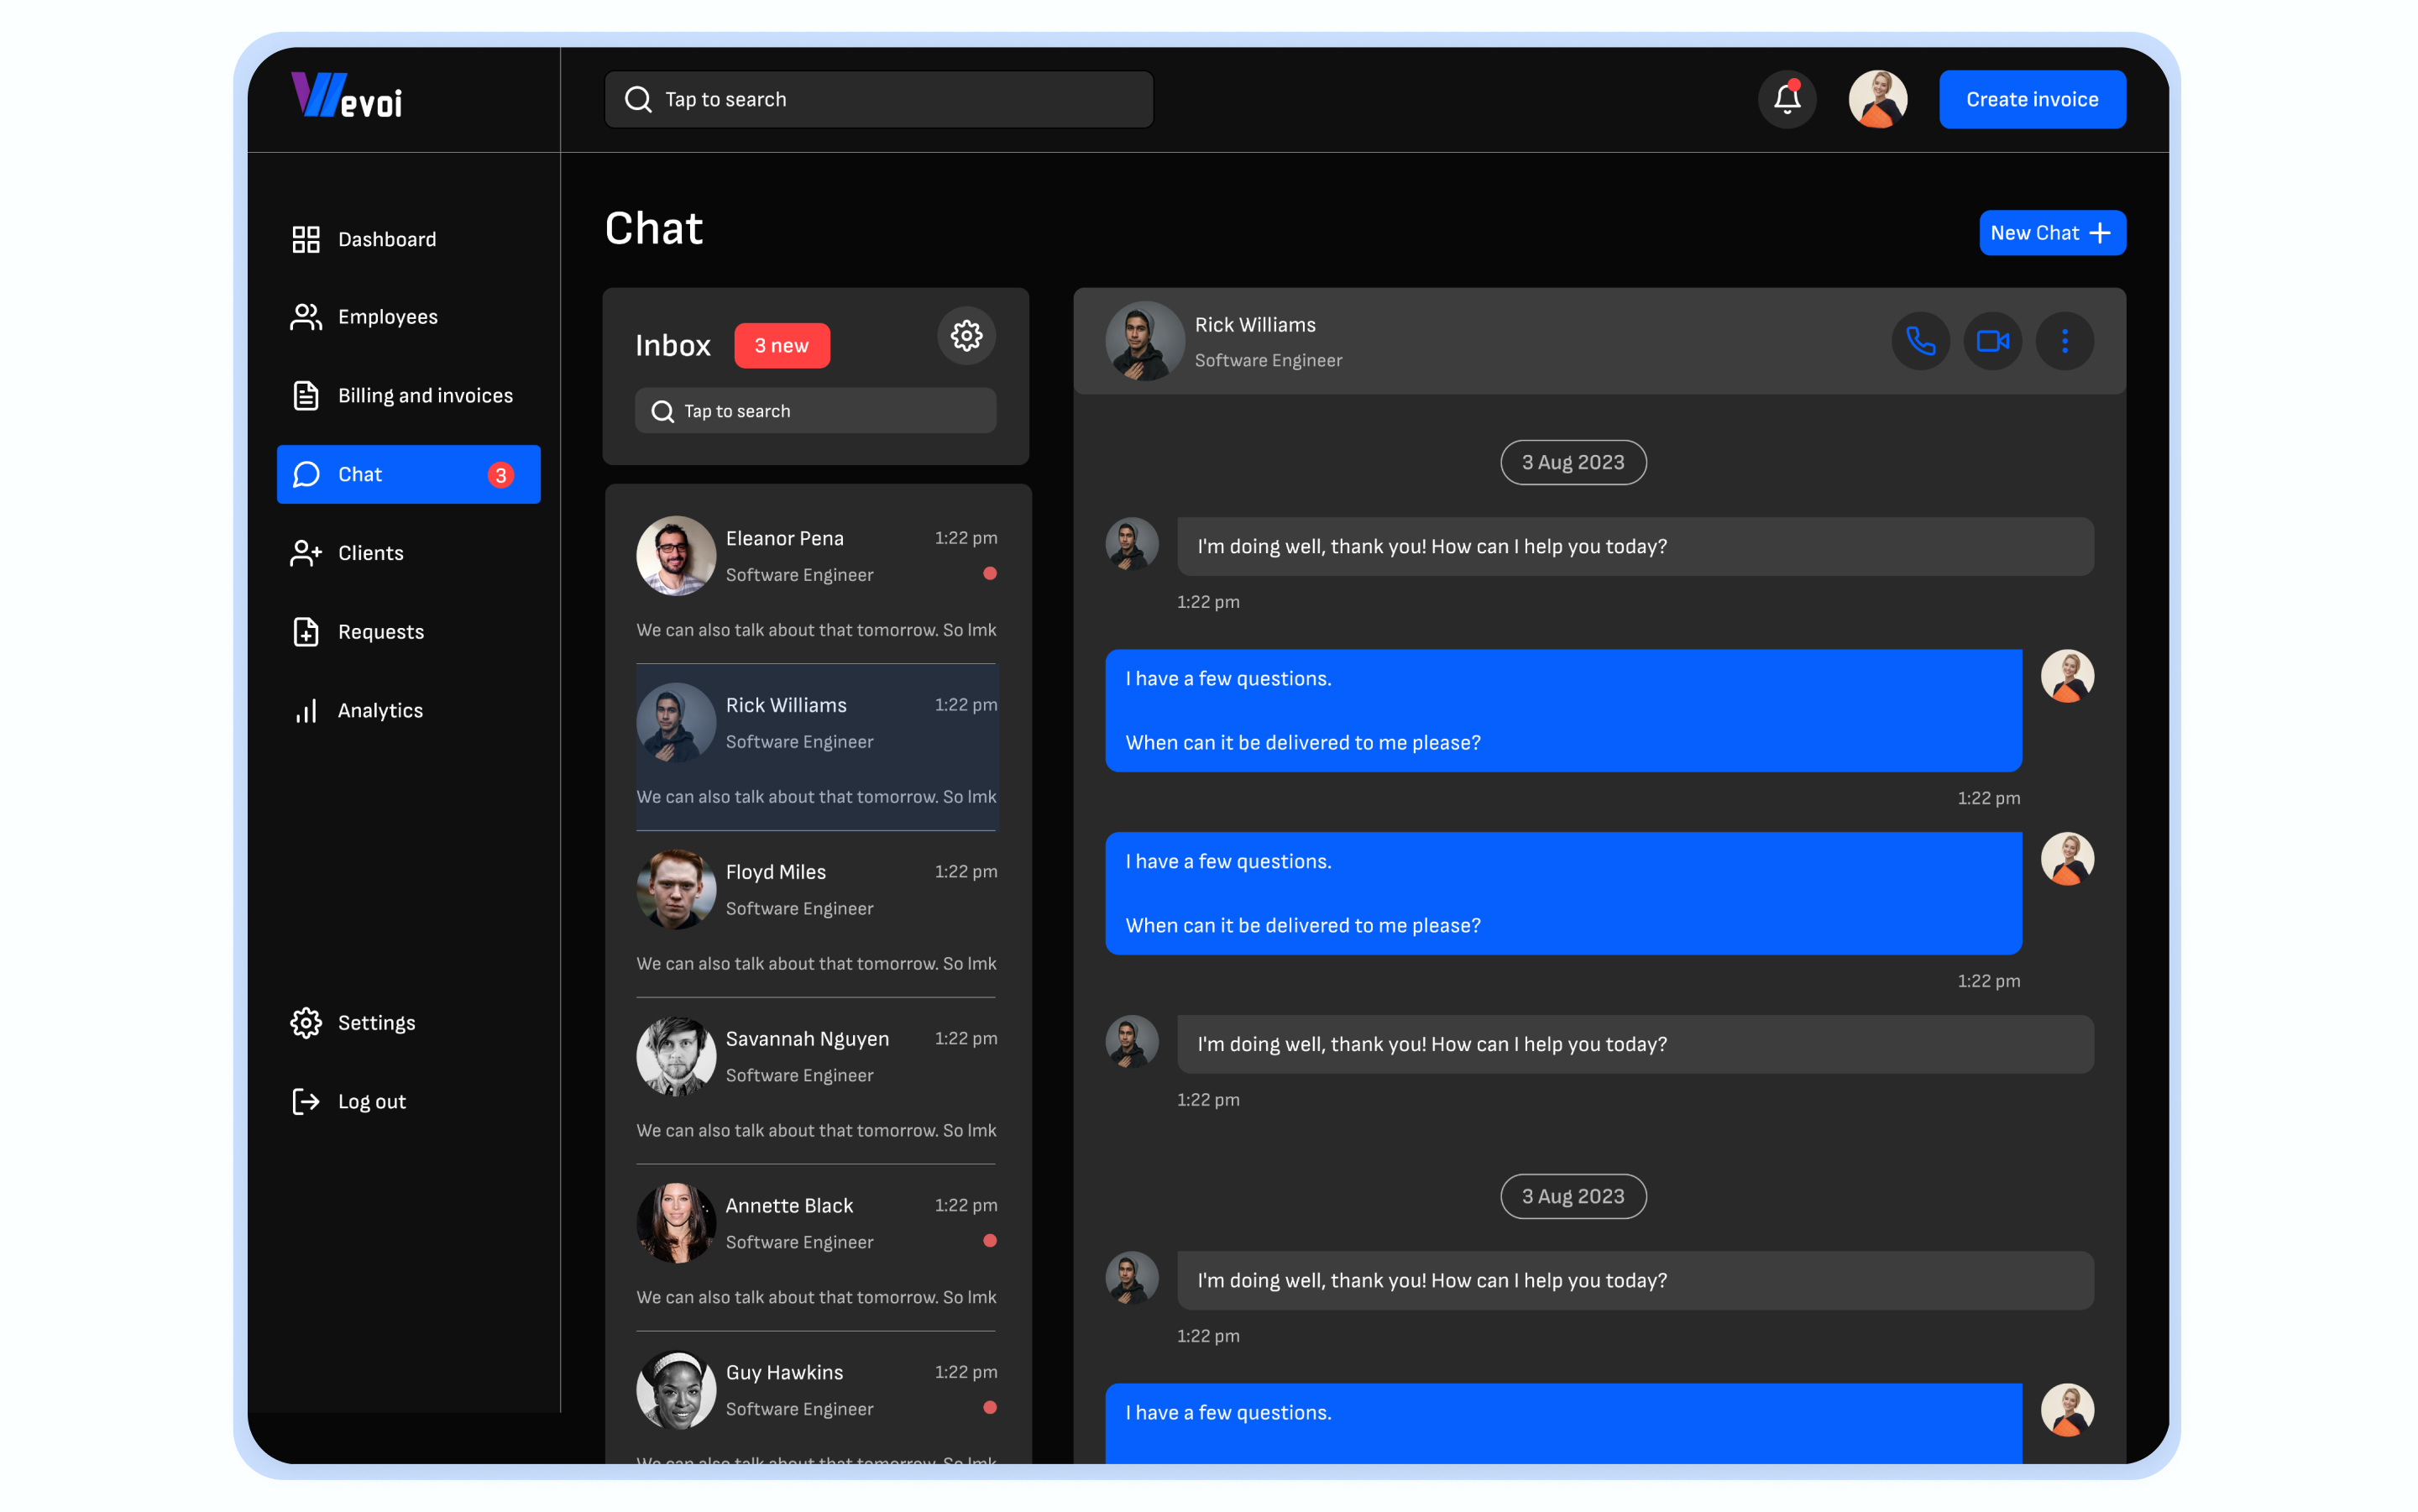Click the Dashboard grid icon

click(305, 239)
